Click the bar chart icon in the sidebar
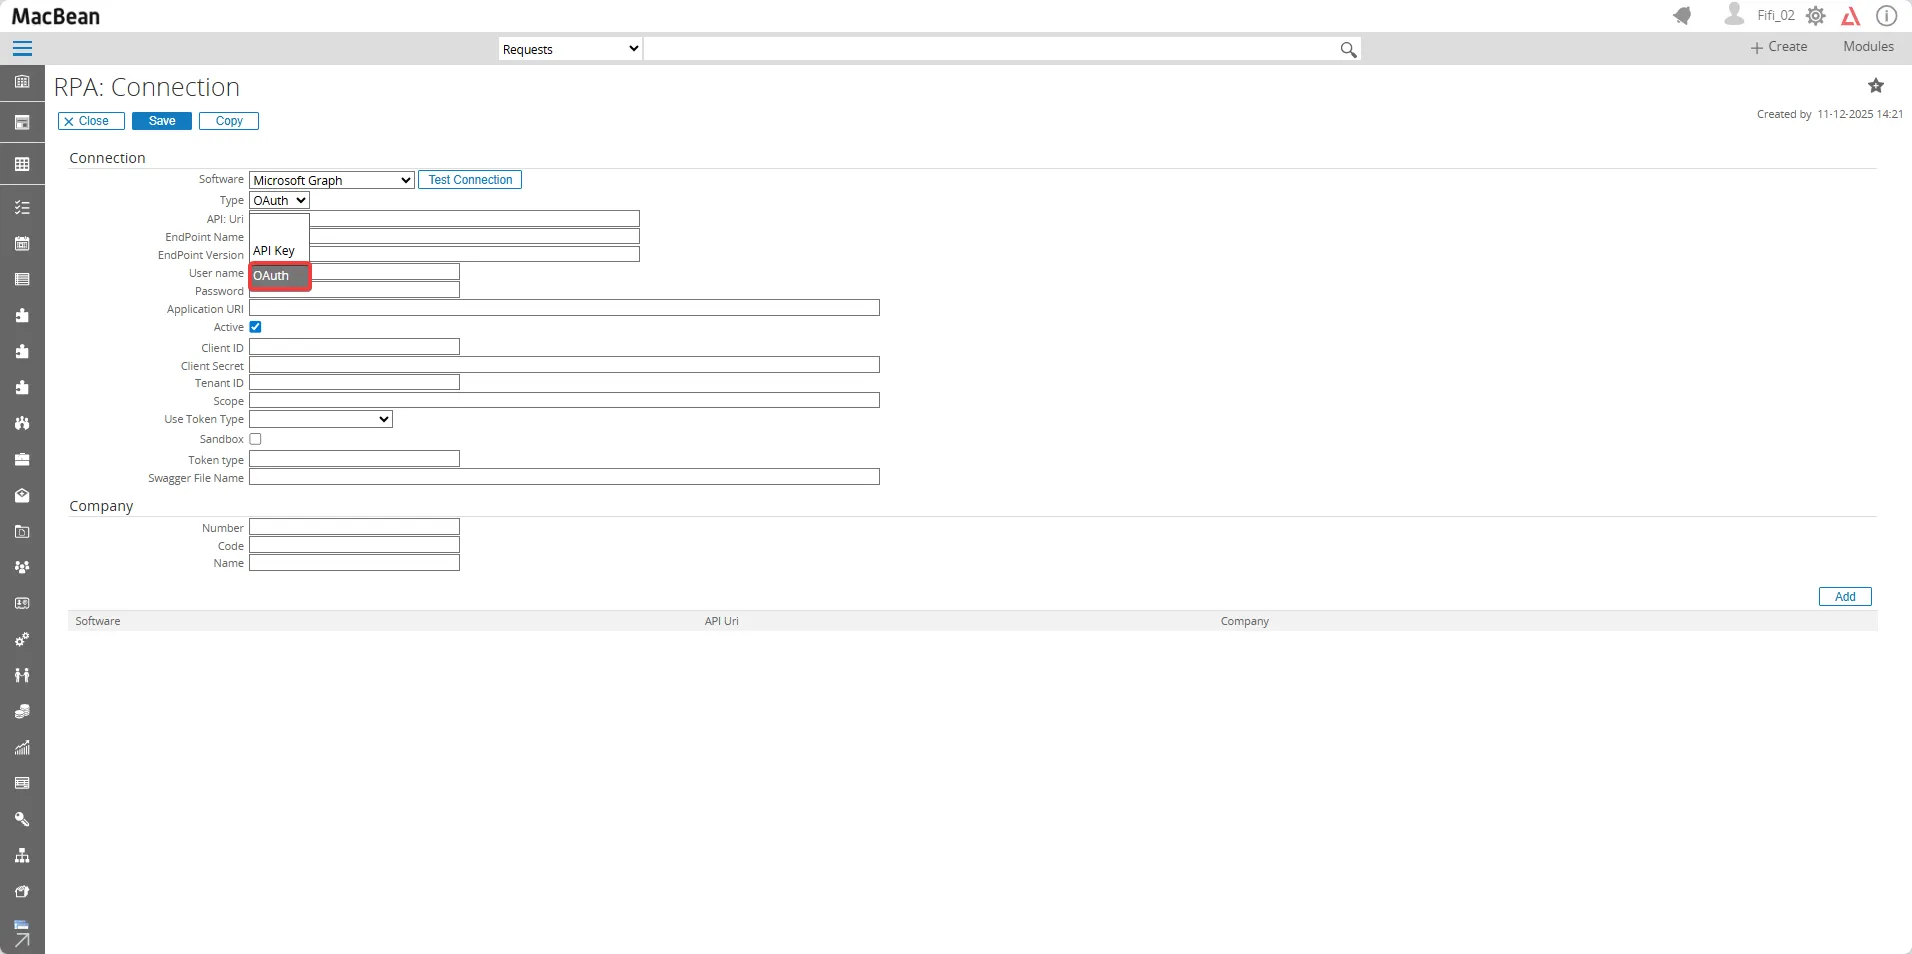The width and height of the screenshot is (1912, 954). pos(22,747)
